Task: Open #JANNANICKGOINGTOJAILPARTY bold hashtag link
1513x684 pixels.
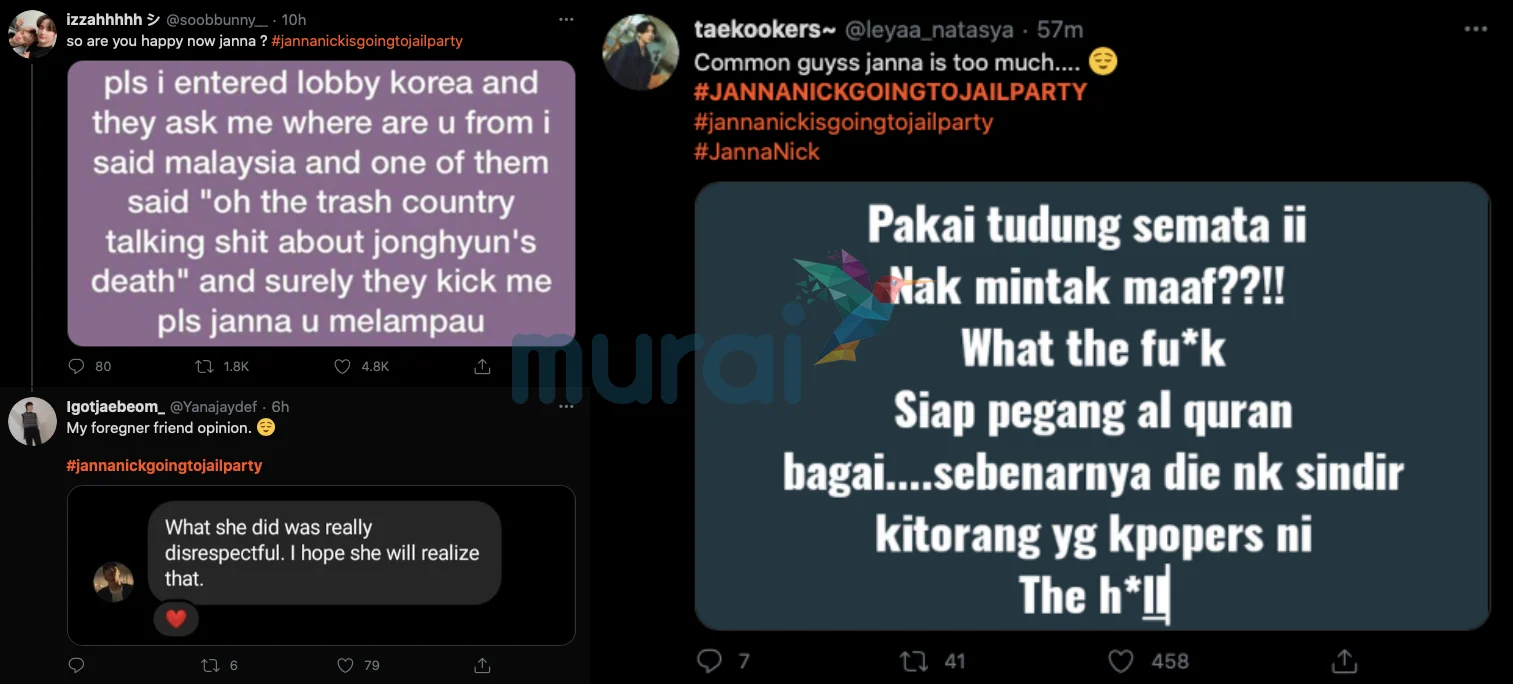Action: click(x=890, y=92)
